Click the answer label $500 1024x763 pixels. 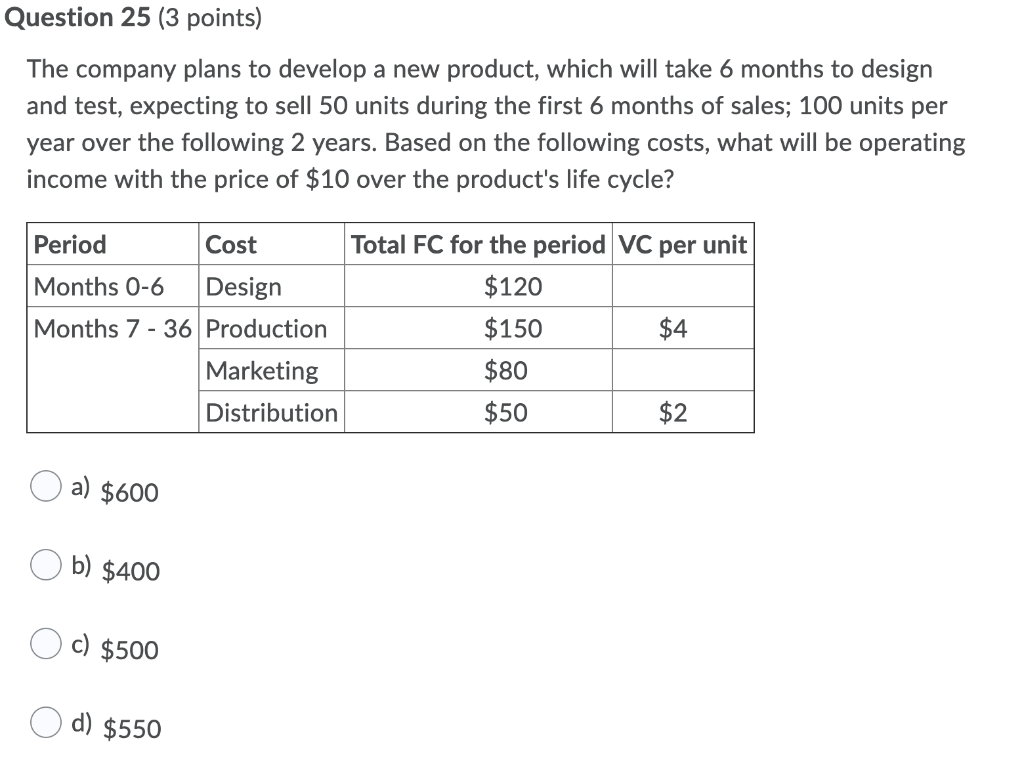[x=130, y=650]
